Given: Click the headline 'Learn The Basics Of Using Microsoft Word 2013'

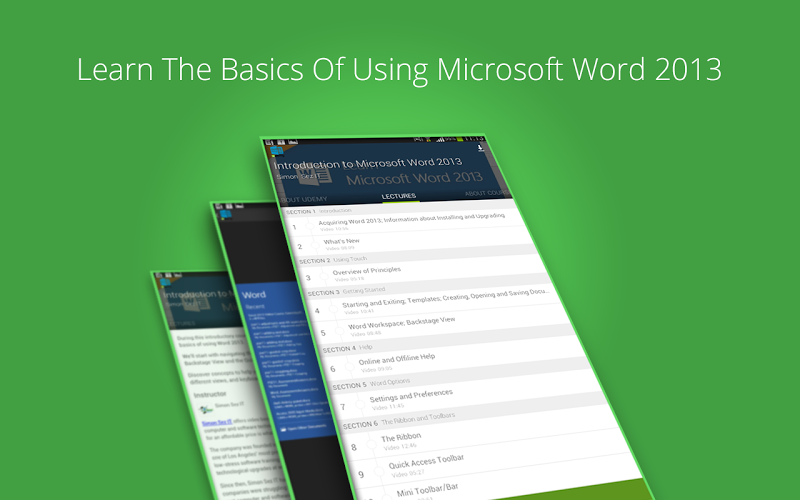Looking at the screenshot, I should pos(399,69).
